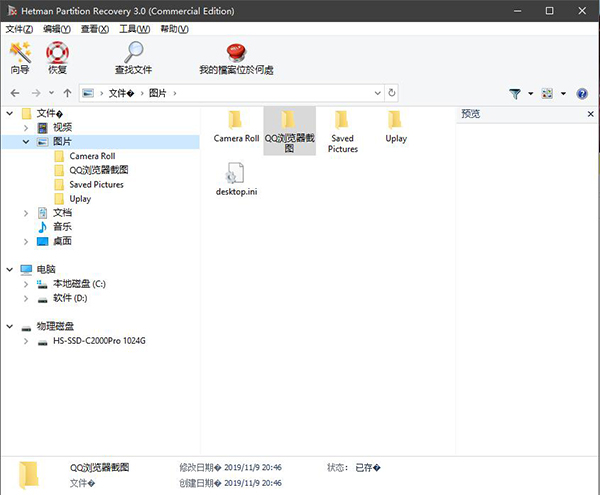
Task: Open the filter options dropdown arrow
Action: coord(531,93)
